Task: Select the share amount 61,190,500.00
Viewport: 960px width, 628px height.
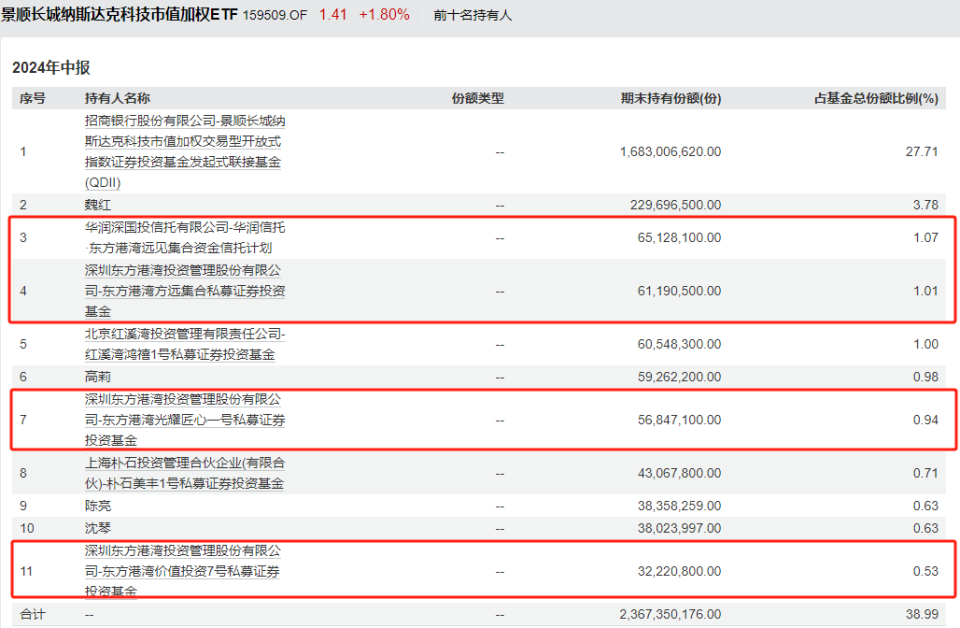Action: [x=680, y=291]
